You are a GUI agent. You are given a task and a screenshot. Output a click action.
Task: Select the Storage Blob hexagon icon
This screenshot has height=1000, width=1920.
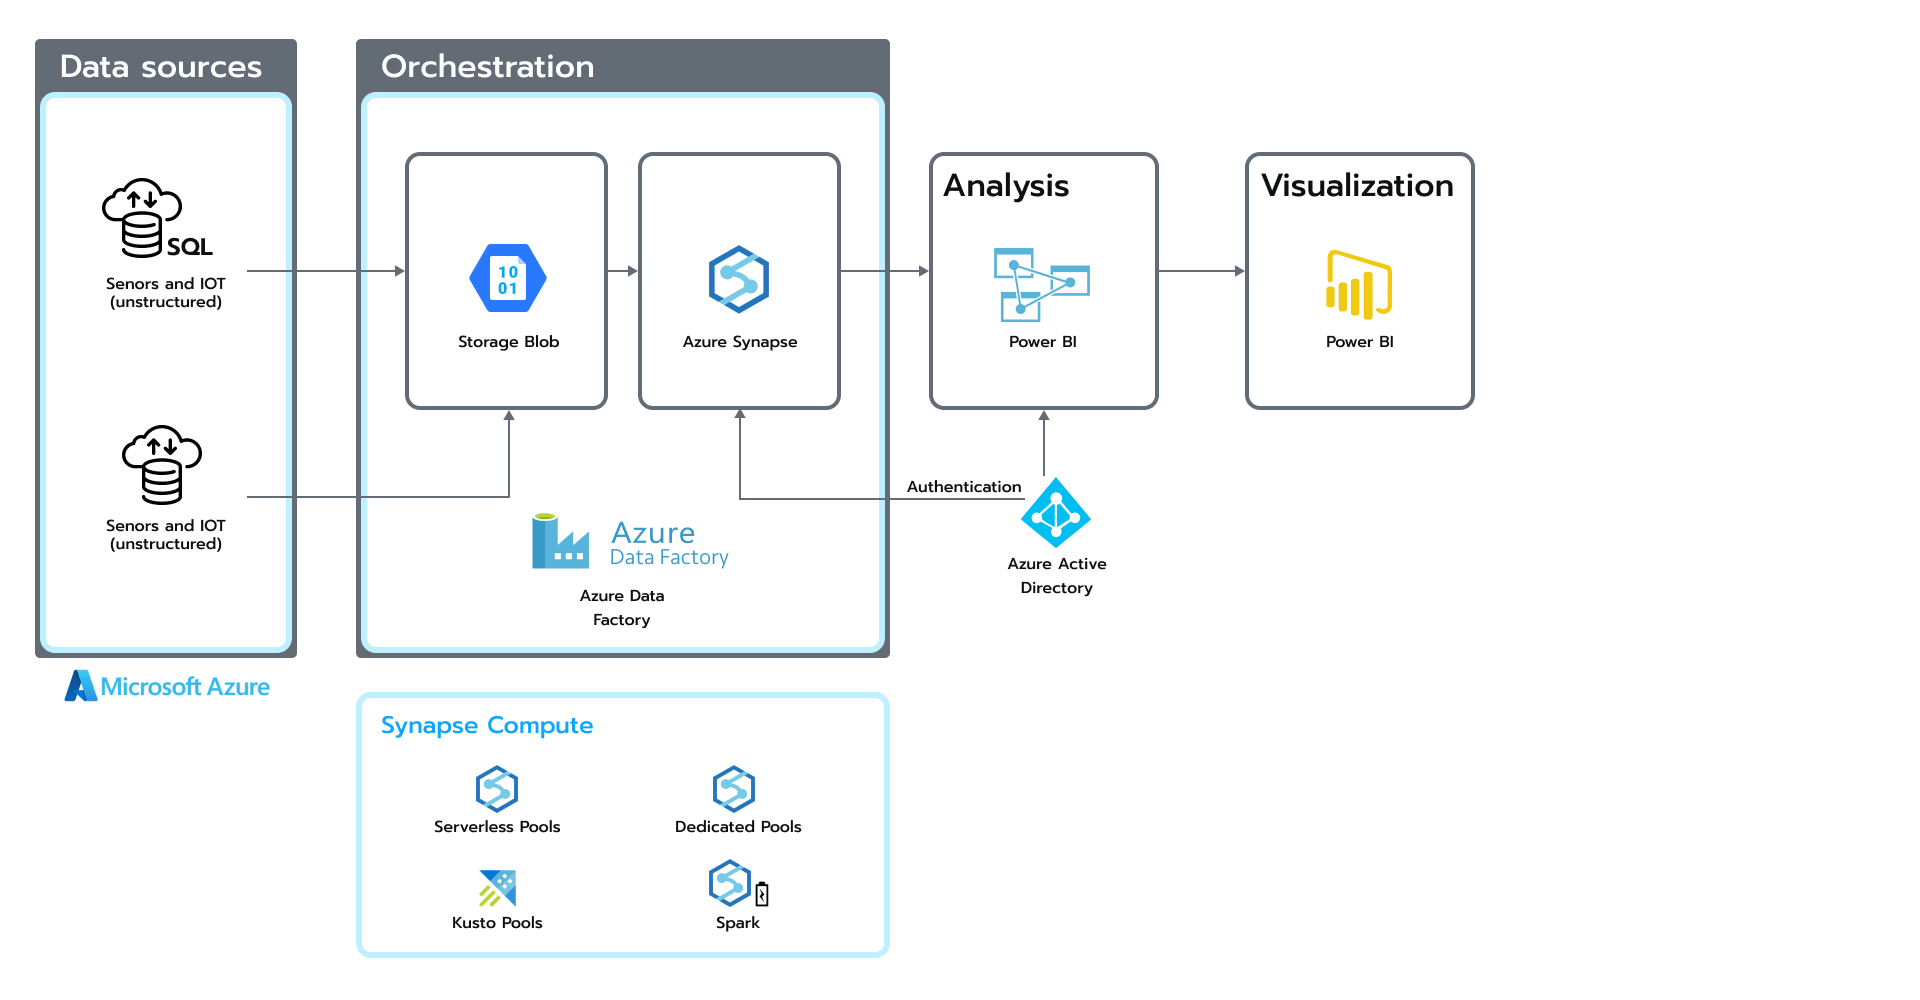tap(508, 278)
